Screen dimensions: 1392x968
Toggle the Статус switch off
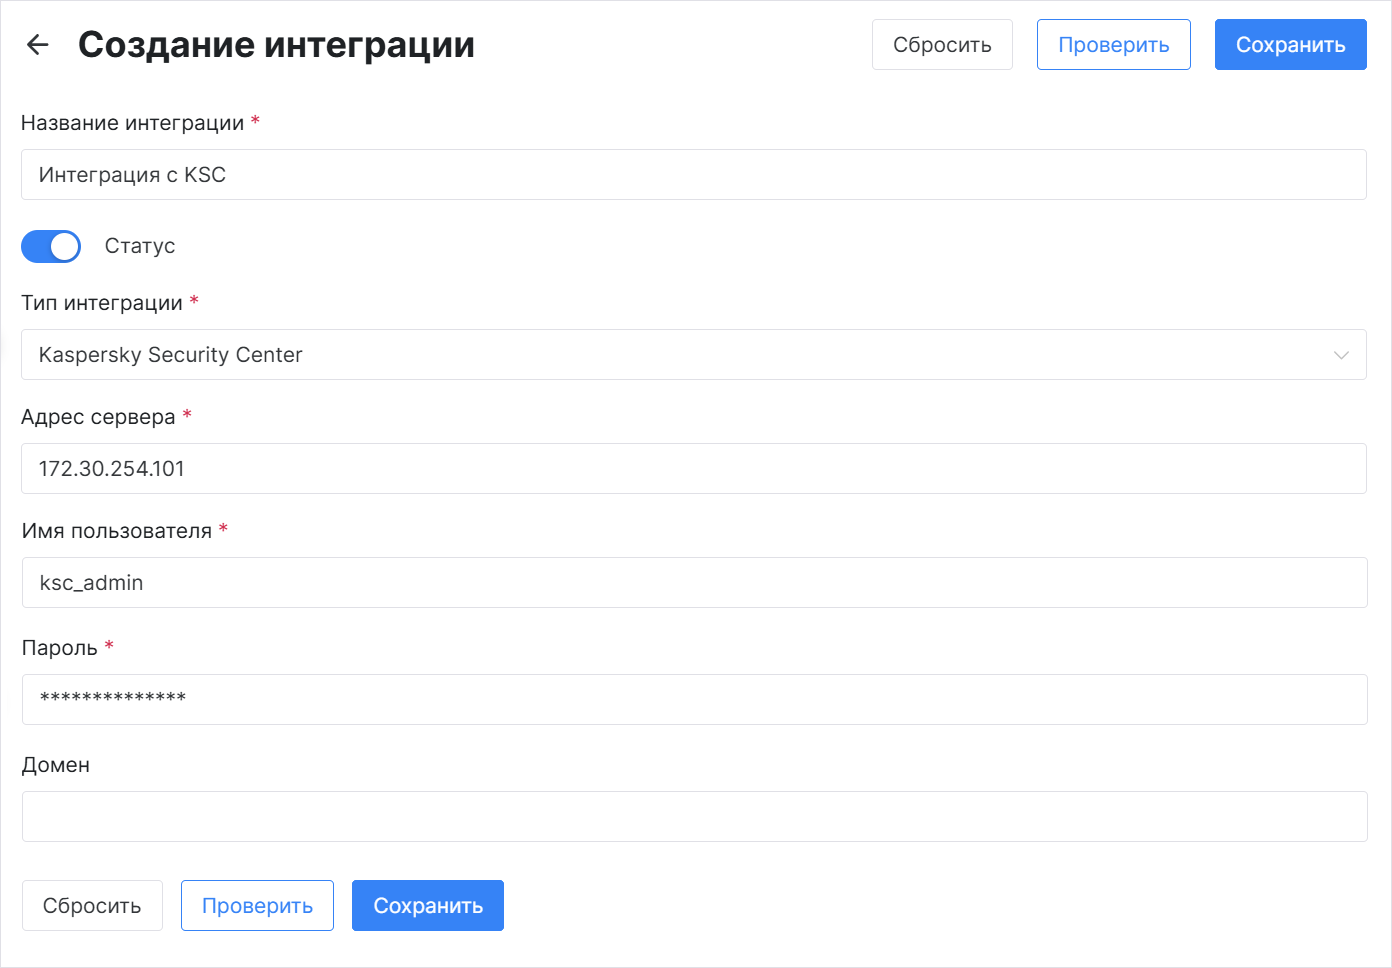[x=51, y=246]
